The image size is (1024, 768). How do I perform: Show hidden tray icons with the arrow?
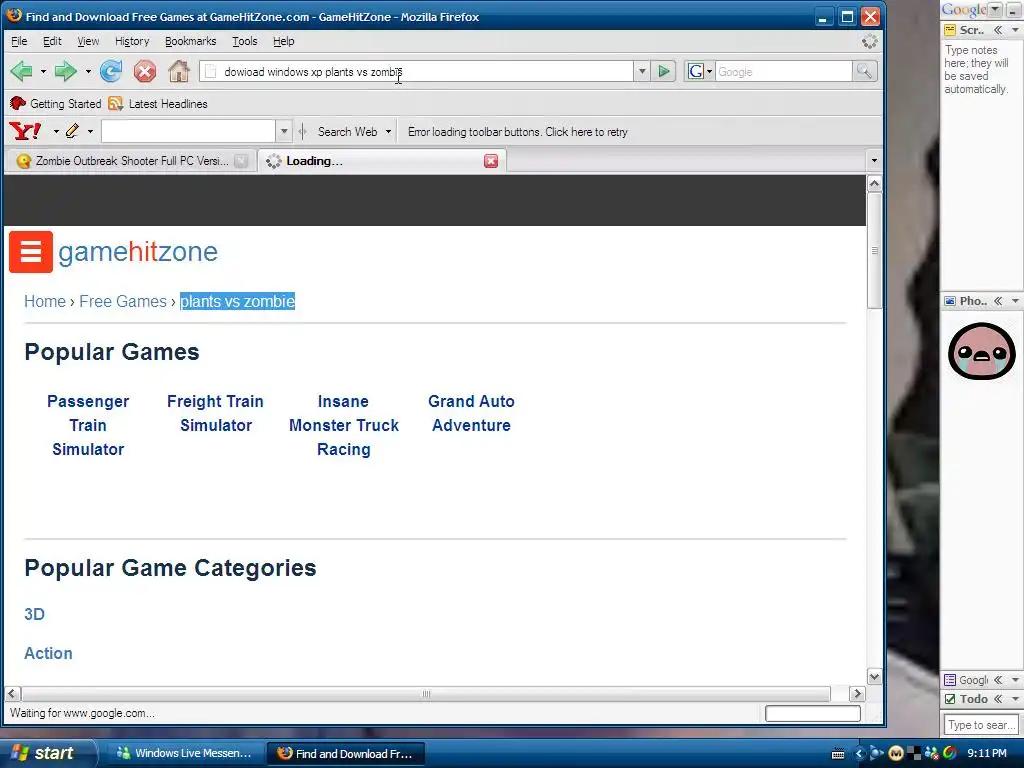[x=859, y=754]
